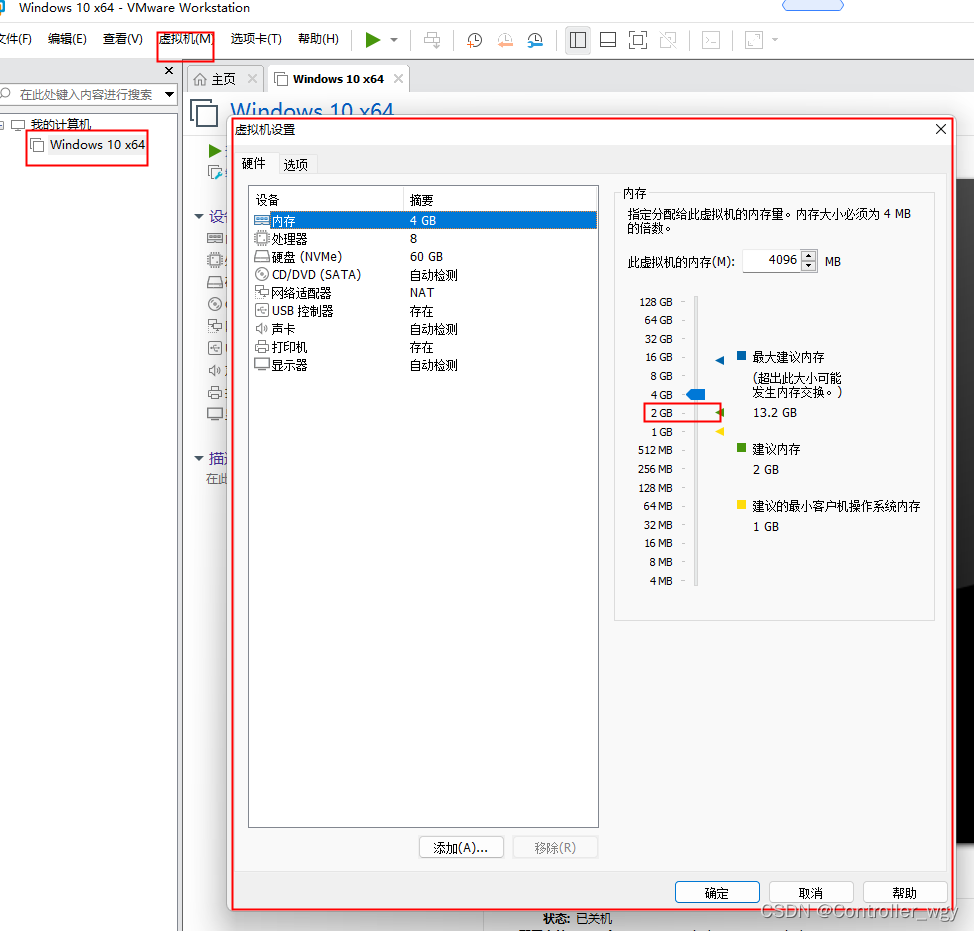Toggle the library sidebar view icon
This screenshot has width=974, height=931.
coord(578,40)
